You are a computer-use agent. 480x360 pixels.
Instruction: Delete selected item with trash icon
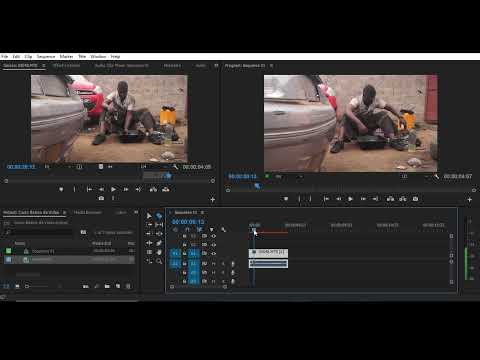(x=128, y=286)
